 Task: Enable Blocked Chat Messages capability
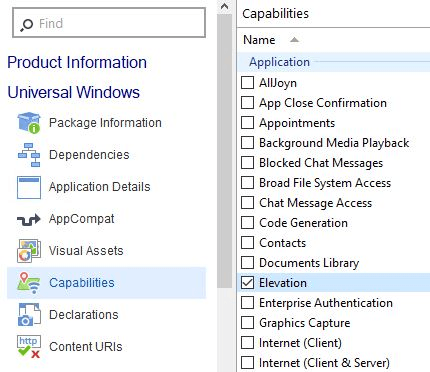(247, 163)
